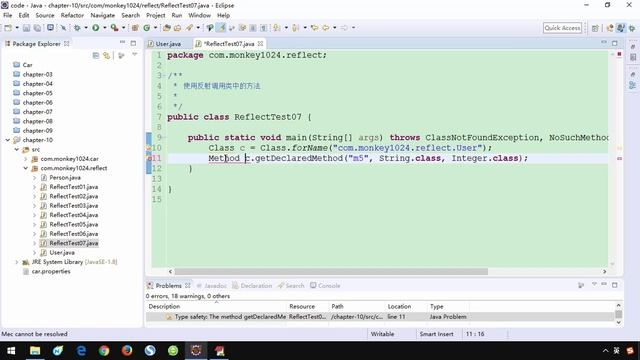Maximize the Package Explorer panel
The height and width of the screenshot is (360, 640).
pyautogui.click(x=133, y=43)
